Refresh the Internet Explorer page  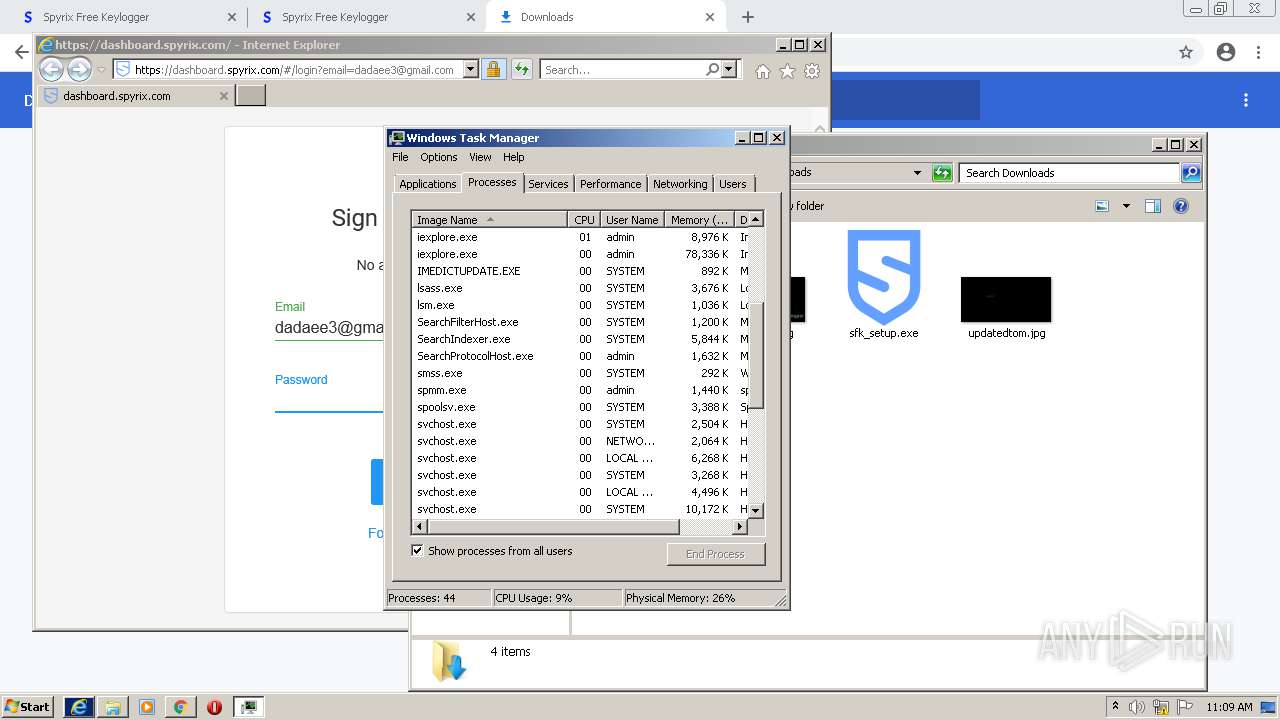pyautogui.click(x=522, y=69)
